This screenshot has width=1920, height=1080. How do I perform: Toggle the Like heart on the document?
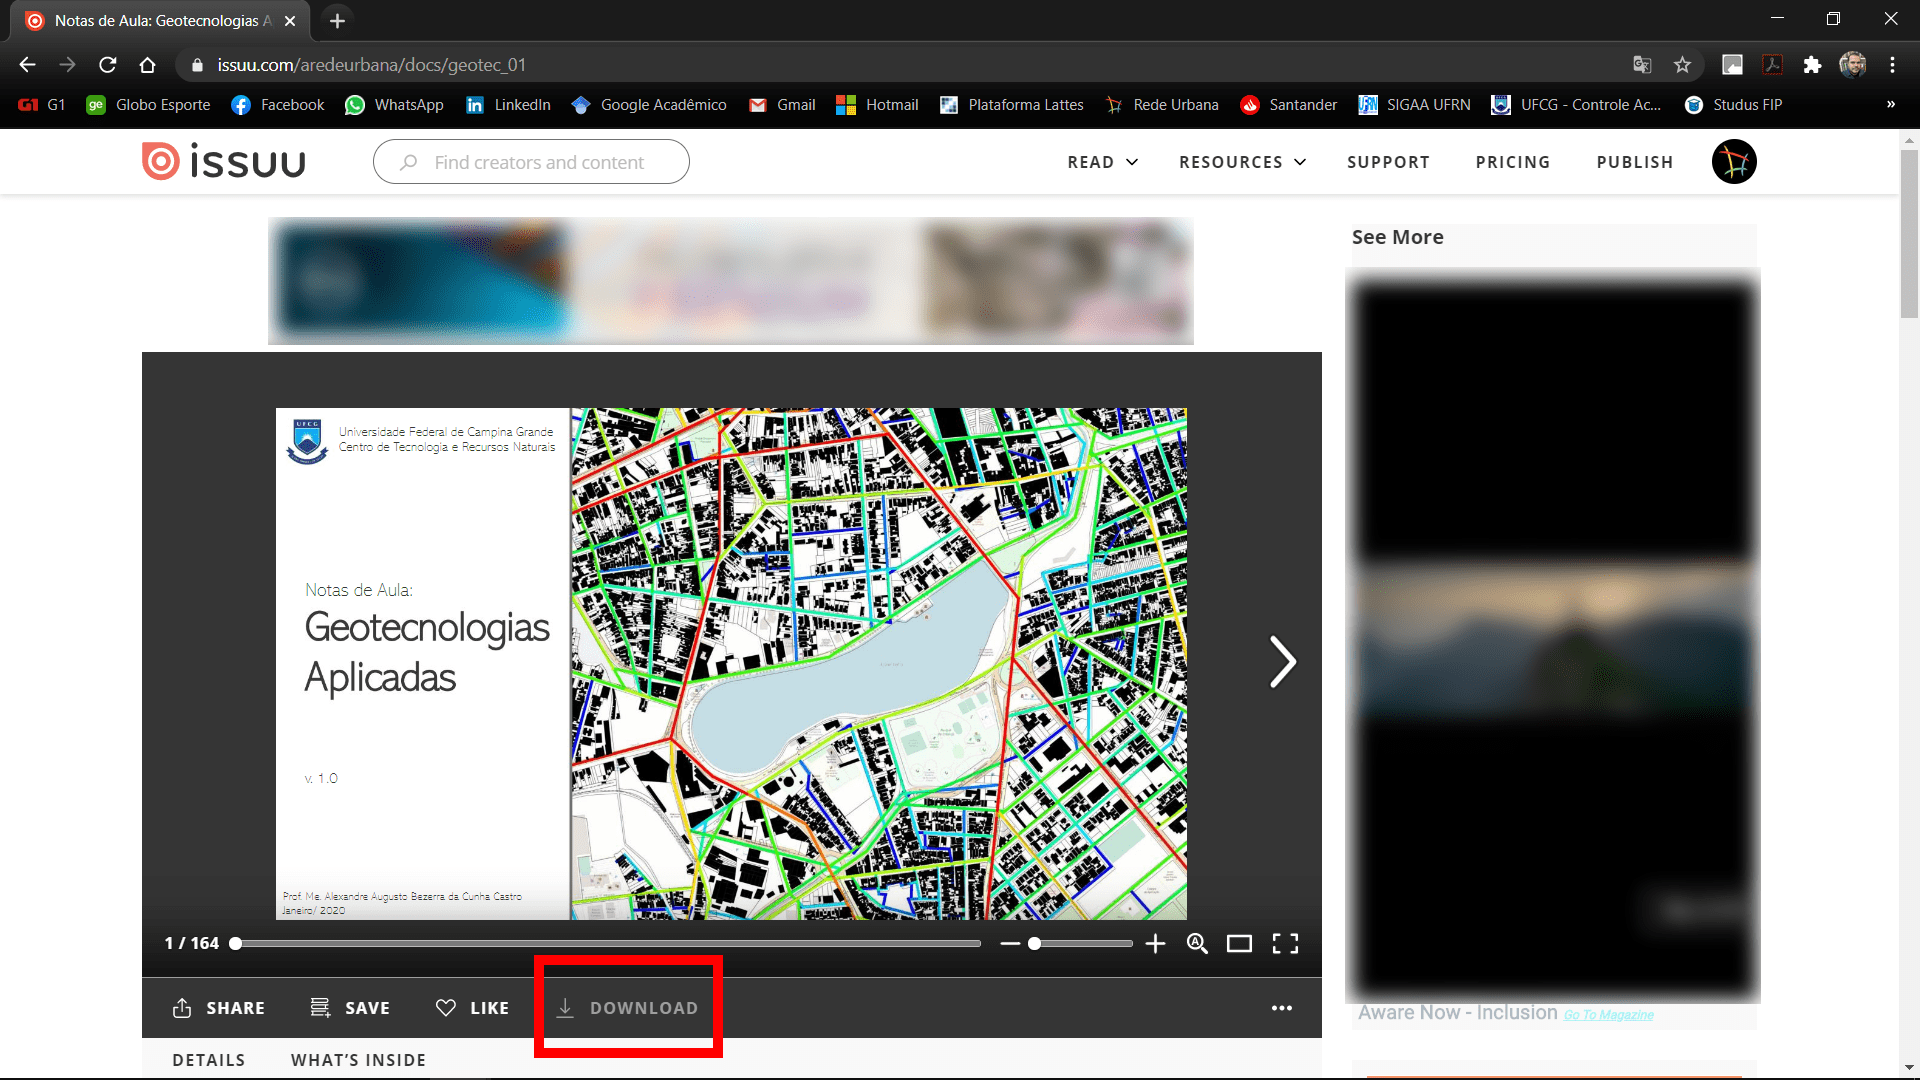(472, 1008)
